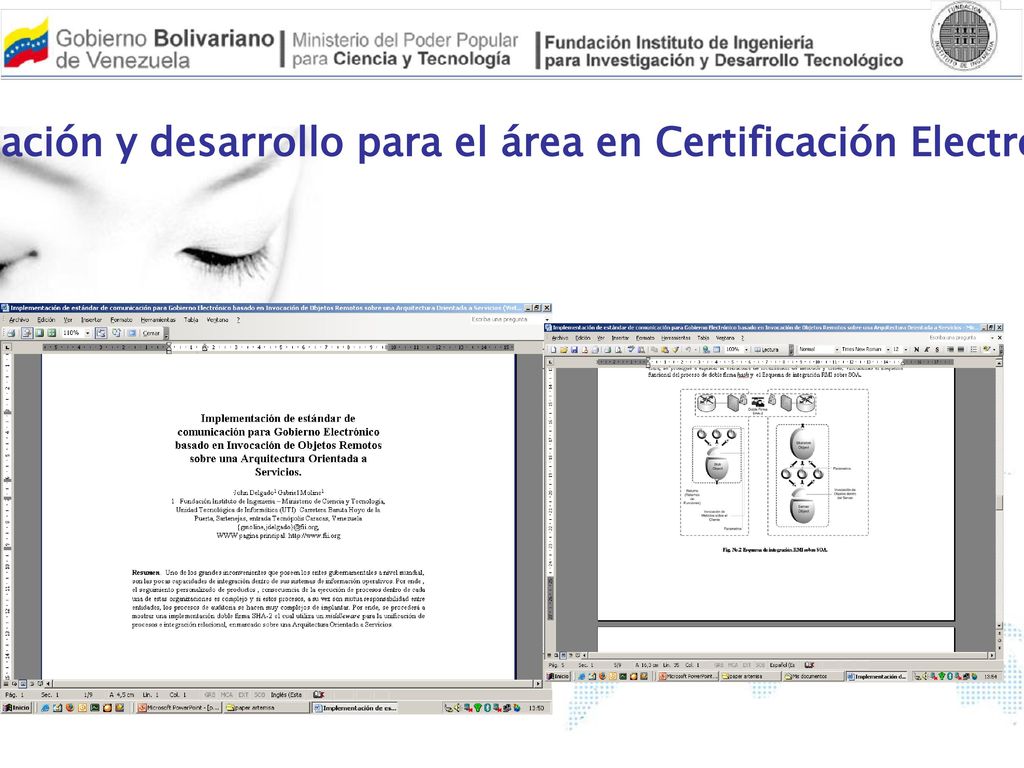
Task: Click Format Painter brush in right Word toolbar
Action: (x=675, y=349)
